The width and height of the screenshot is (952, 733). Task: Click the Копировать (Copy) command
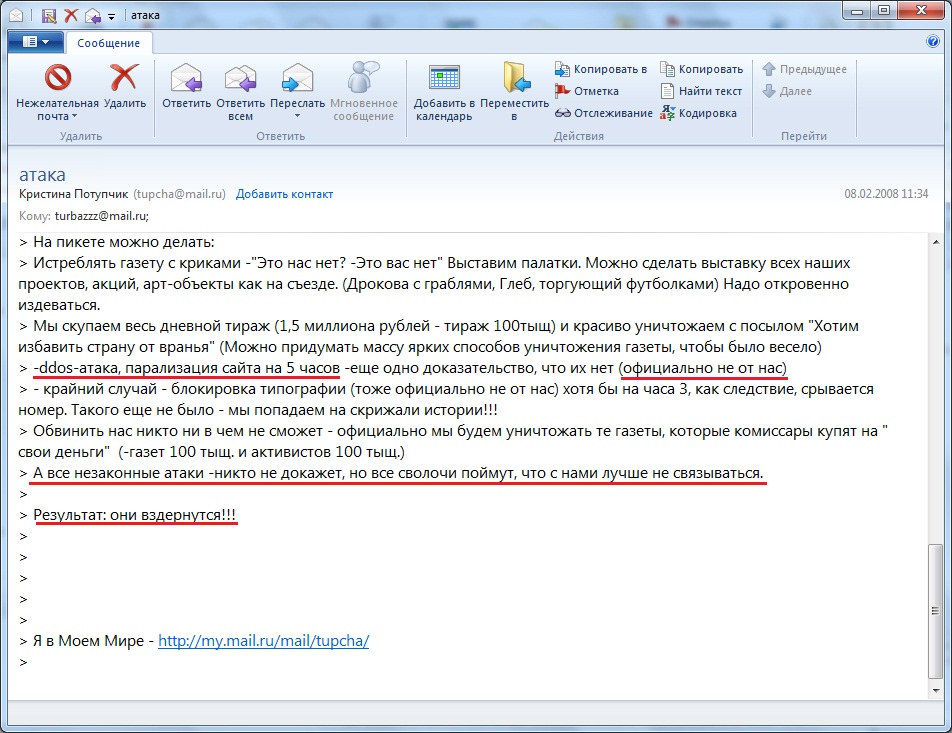coord(702,69)
